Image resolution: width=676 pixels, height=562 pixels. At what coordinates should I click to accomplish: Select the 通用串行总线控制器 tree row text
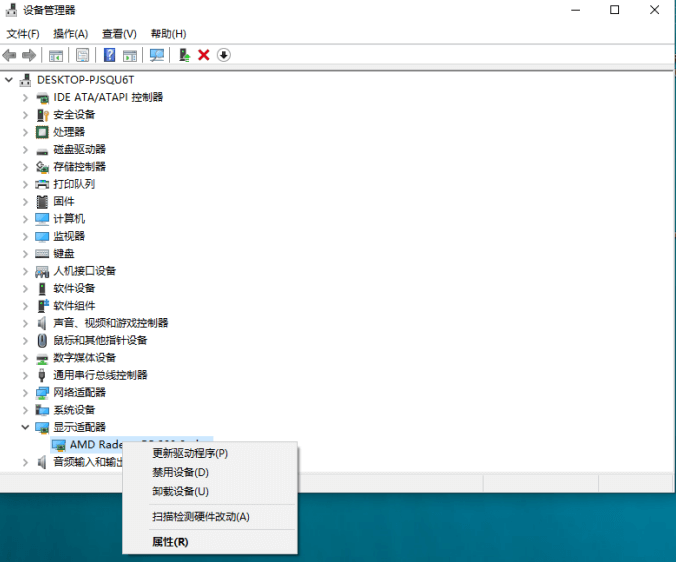(x=100, y=375)
